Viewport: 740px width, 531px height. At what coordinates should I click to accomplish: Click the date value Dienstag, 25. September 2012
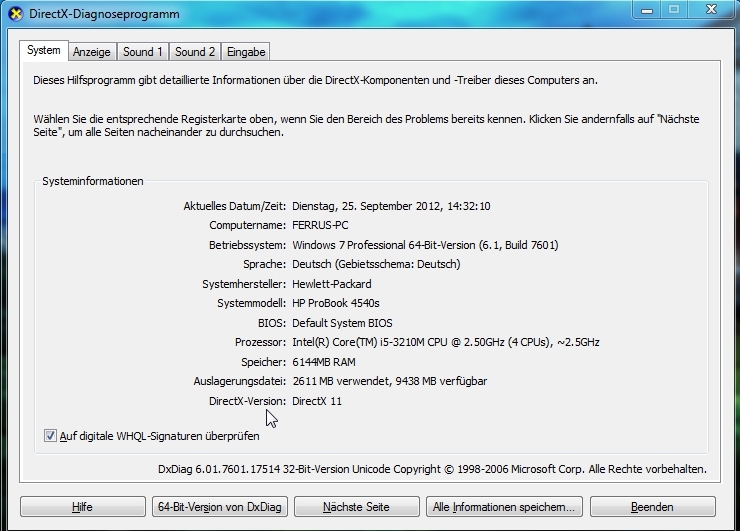pos(391,206)
